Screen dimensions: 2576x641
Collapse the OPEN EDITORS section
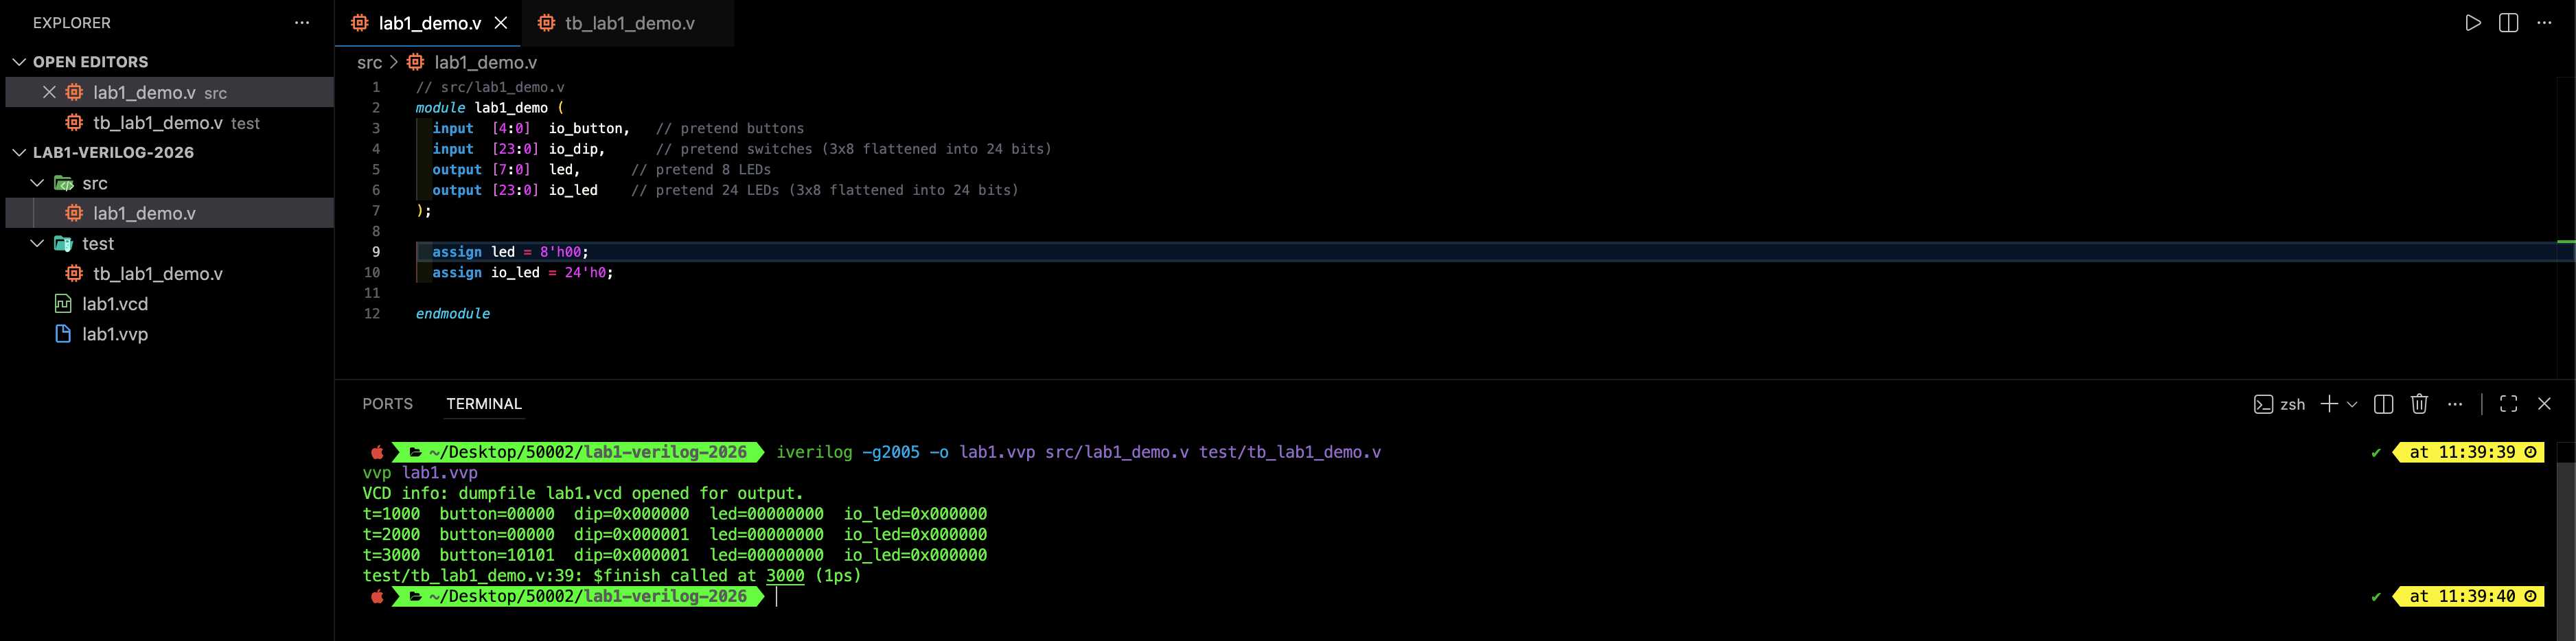pyautogui.click(x=19, y=62)
